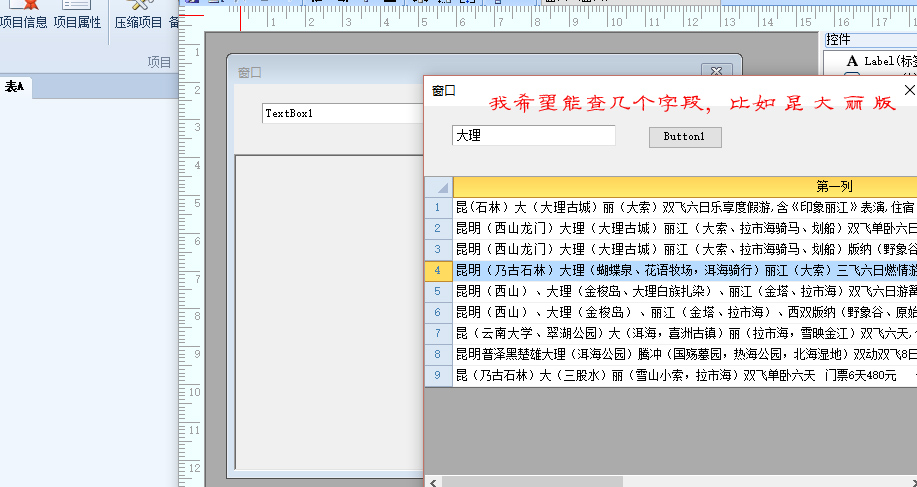Image resolution: width=917 pixels, height=487 pixels.
Task: Select row header 4
Action: [x=439, y=271]
